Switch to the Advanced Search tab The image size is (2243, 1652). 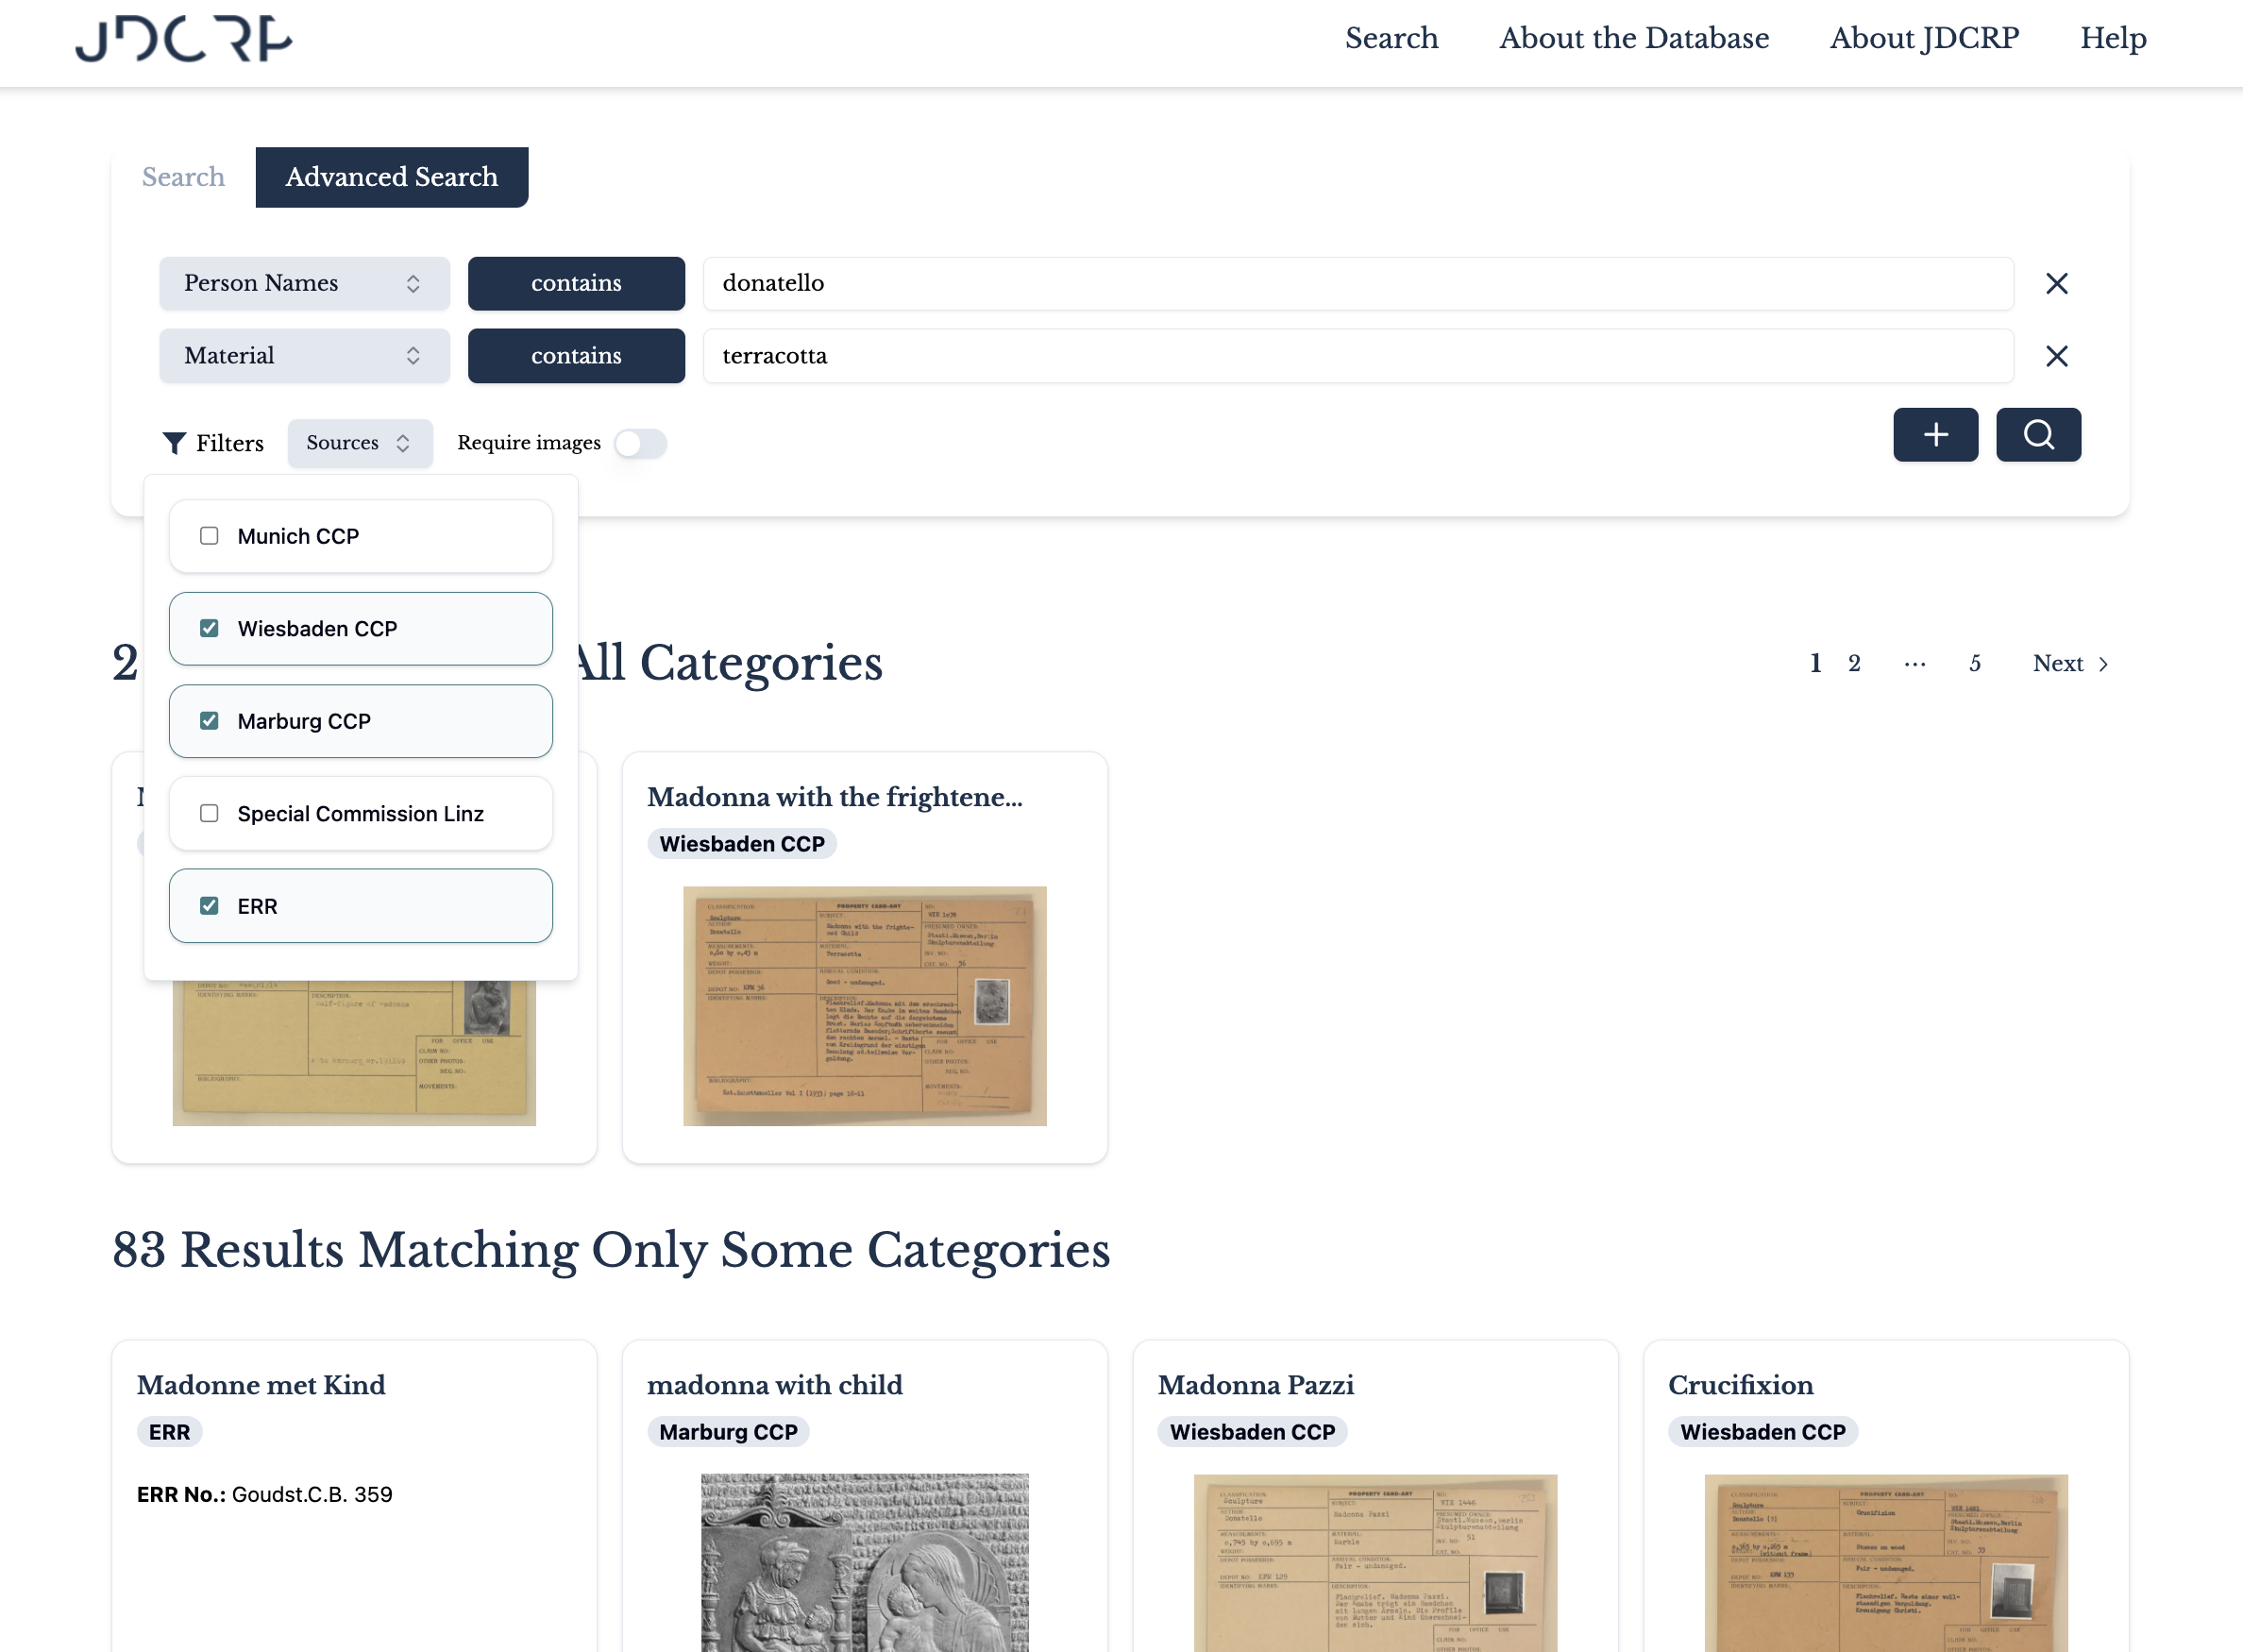(x=391, y=177)
